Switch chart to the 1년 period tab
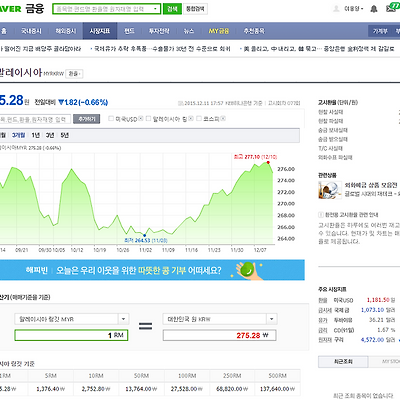Viewport: 400px width, 400px height. pos(36,135)
